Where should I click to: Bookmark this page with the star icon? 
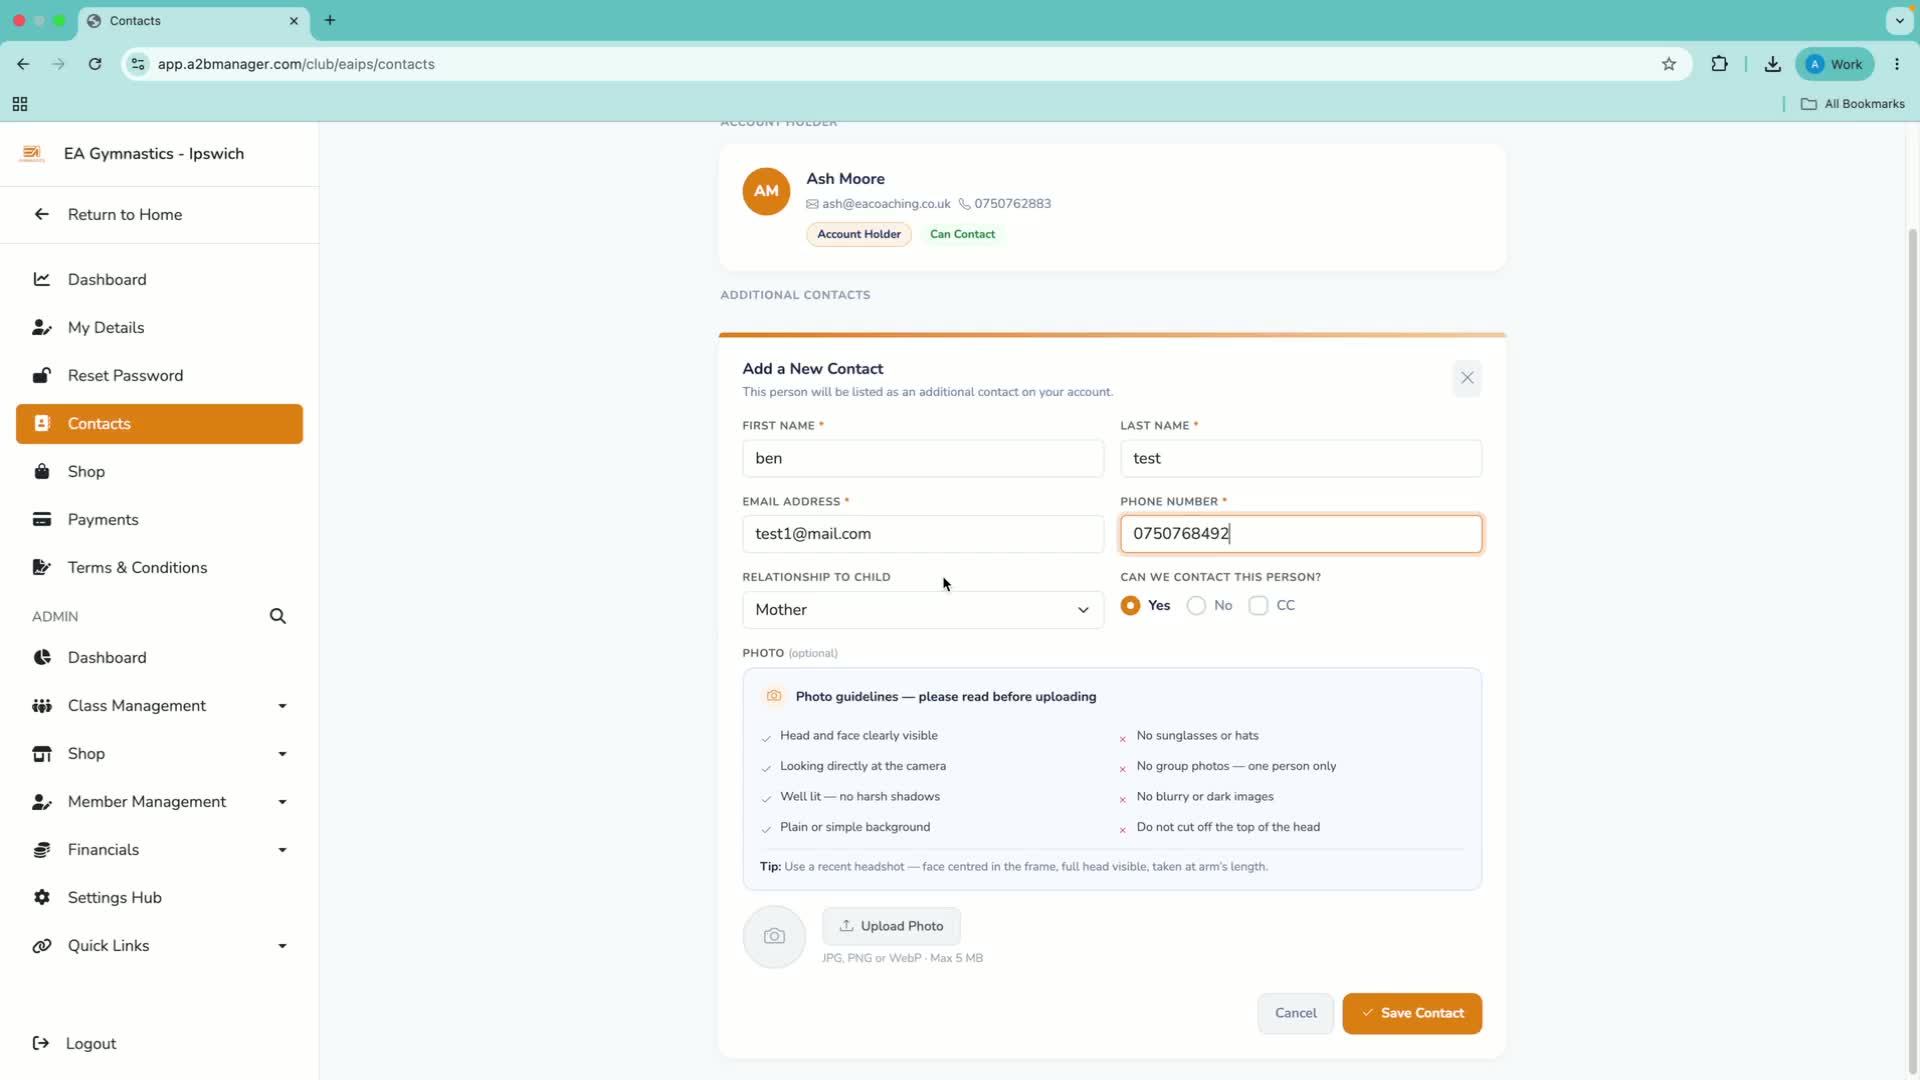1669,64
